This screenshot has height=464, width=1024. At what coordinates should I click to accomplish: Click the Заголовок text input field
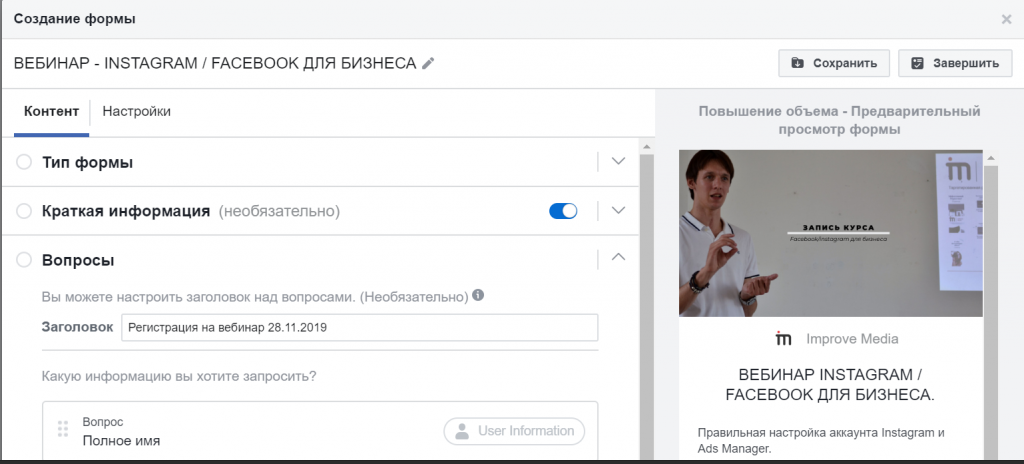(x=359, y=327)
